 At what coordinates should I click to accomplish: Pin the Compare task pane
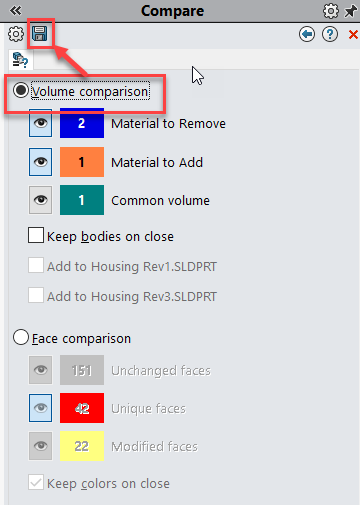tap(351, 11)
